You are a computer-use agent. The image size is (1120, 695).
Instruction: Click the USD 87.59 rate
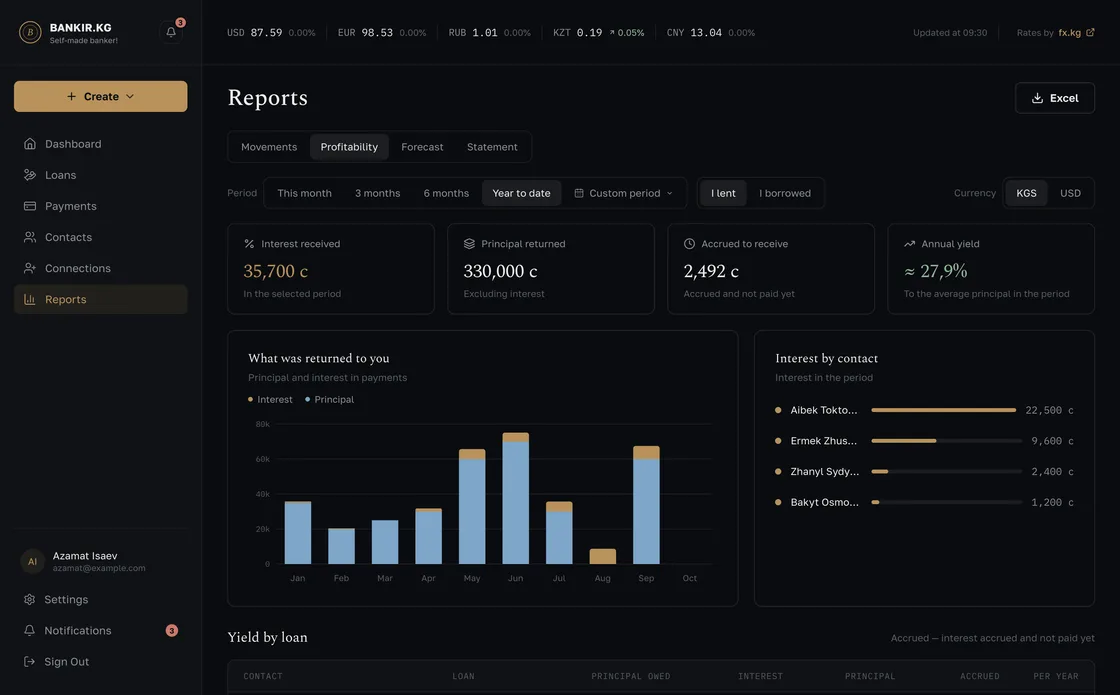point(271,32)
